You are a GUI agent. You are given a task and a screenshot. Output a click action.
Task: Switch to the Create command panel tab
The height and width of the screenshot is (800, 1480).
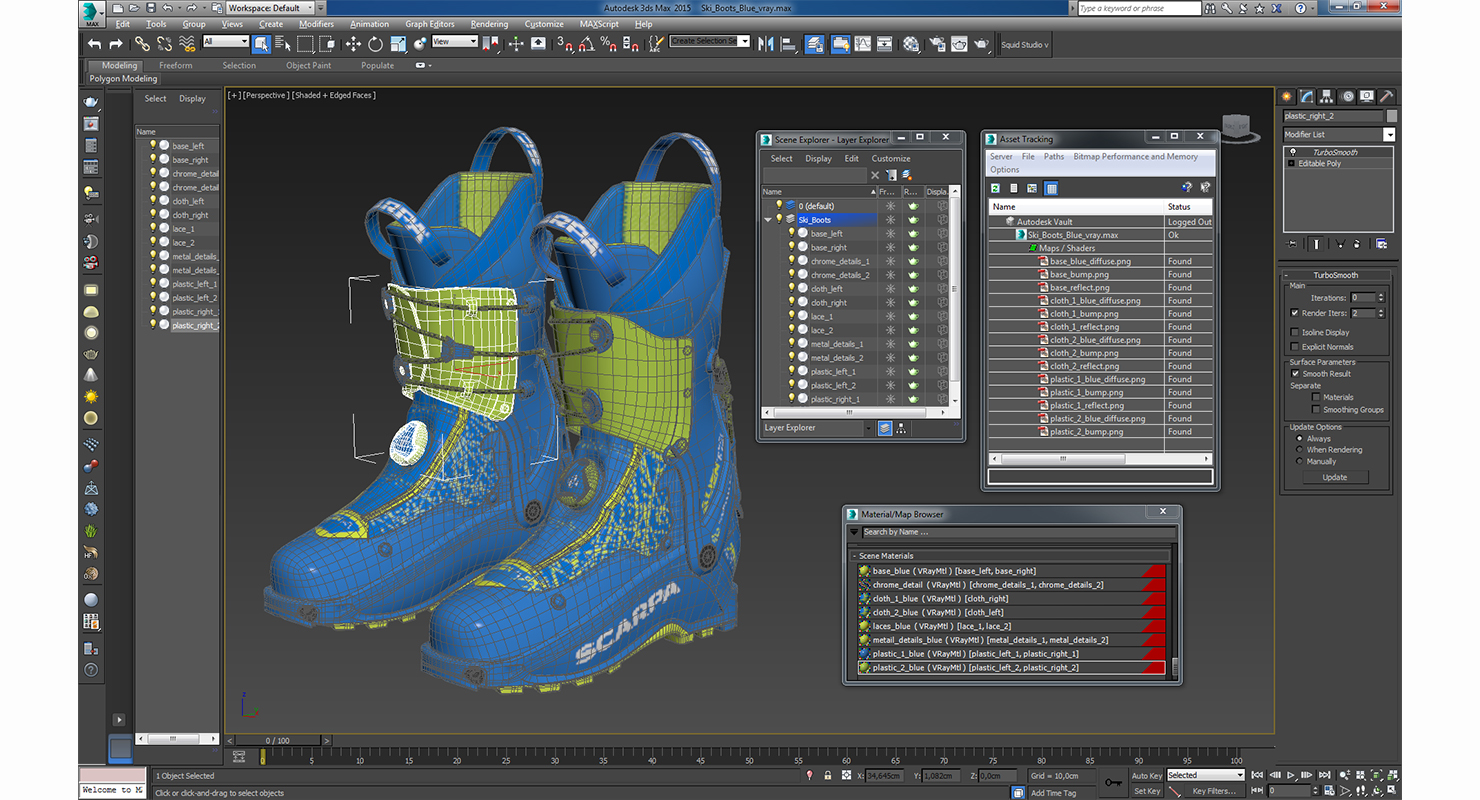[1287, 97]
